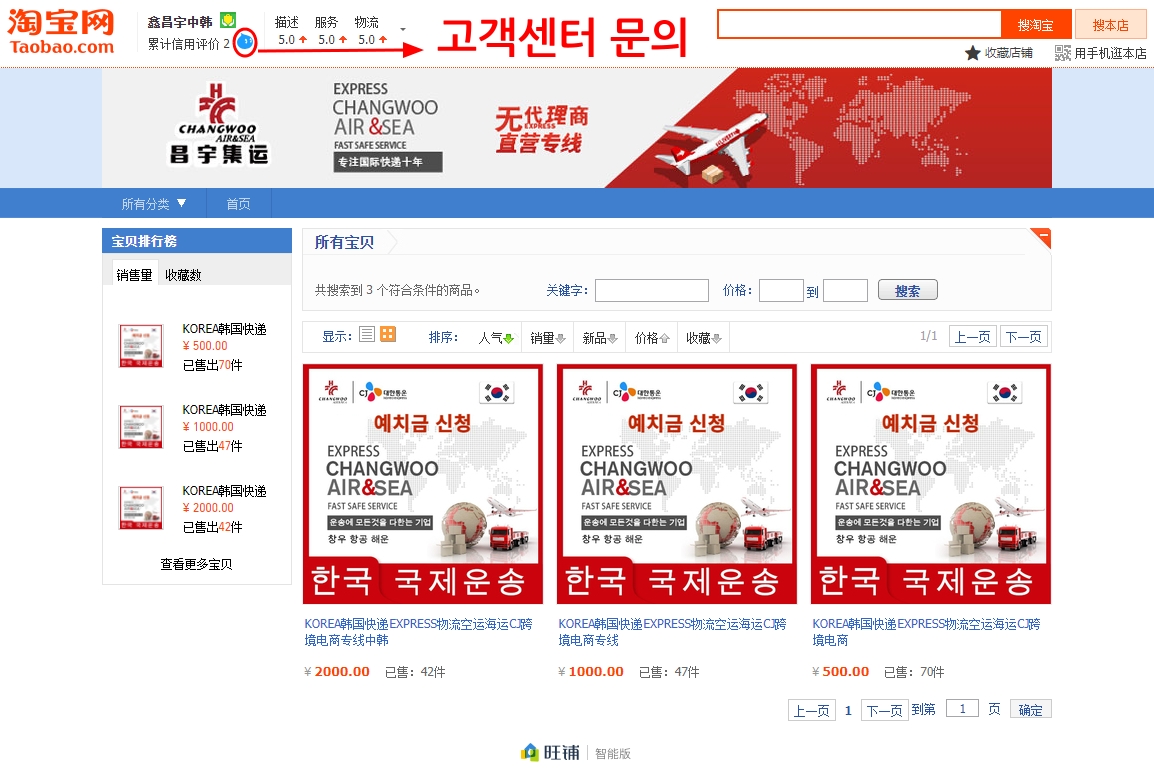The image size is (1154, 775).
Task: Open ranking item title priced ¥ 1000.00
Action: coord(224,410)
